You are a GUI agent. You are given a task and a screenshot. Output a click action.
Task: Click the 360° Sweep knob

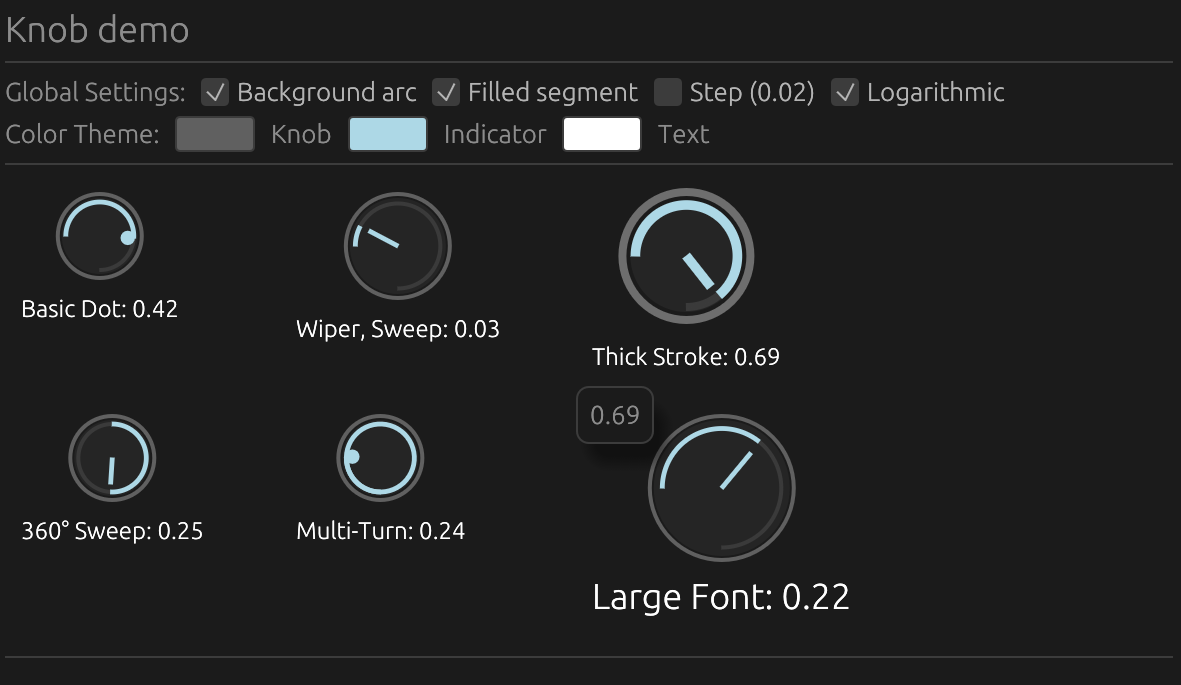[112, 457]
